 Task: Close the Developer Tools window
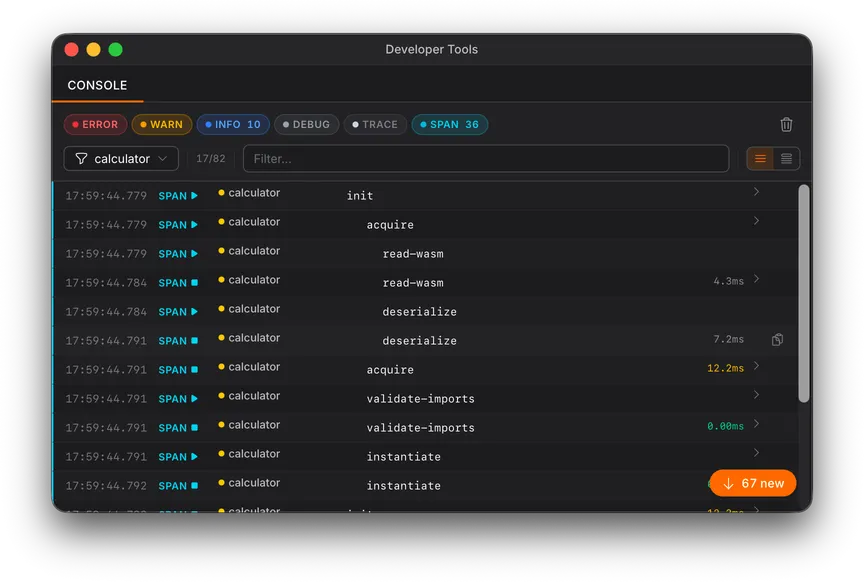pos(72,50)
